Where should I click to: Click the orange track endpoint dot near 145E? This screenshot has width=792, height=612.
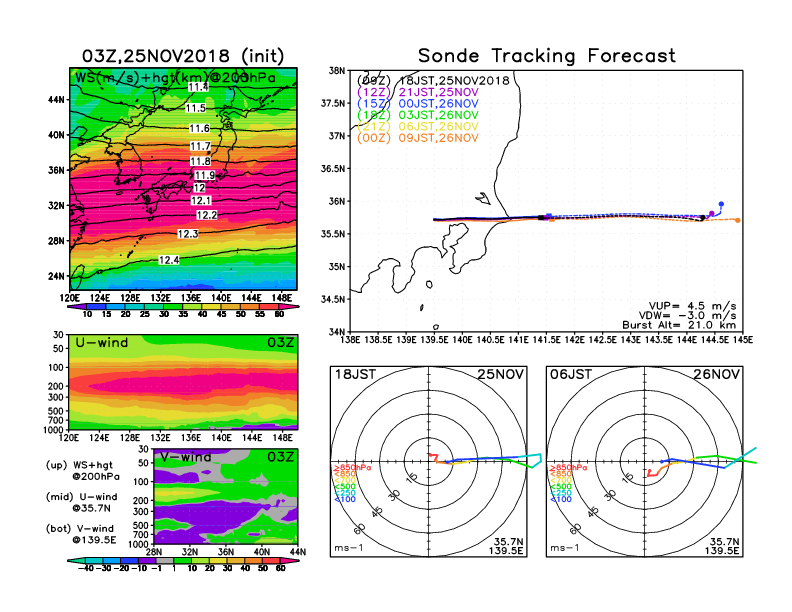(x=738, y=221)
